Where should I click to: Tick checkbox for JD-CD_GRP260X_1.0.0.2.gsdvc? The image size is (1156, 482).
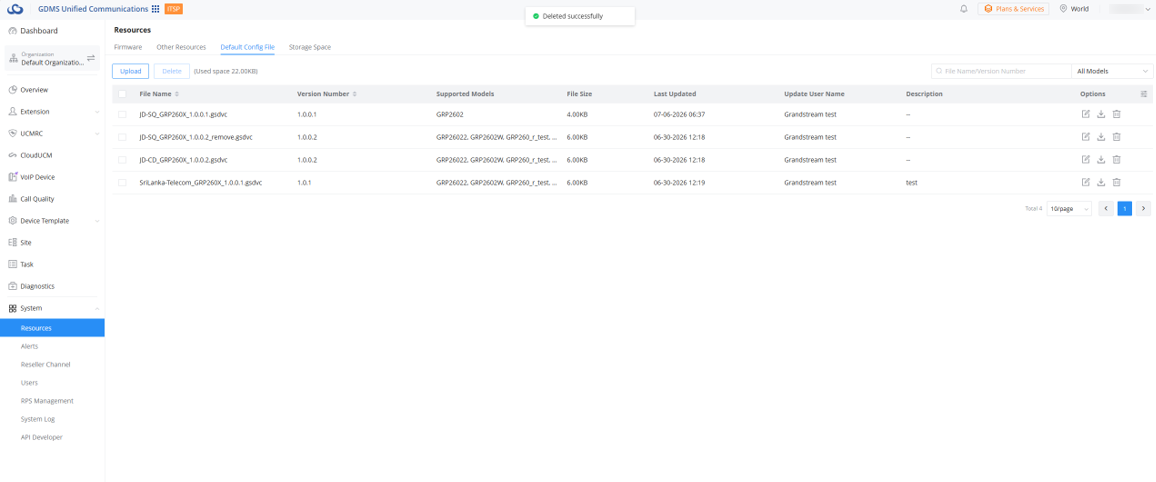coord(122,160)
